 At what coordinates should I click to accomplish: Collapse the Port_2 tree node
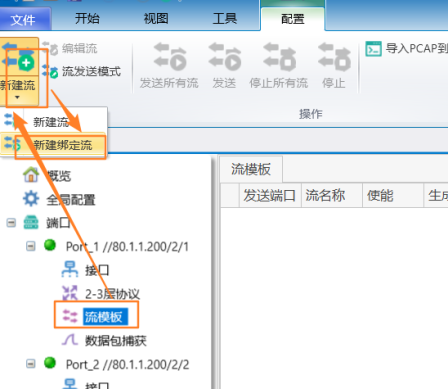click(x=31, y=363)
